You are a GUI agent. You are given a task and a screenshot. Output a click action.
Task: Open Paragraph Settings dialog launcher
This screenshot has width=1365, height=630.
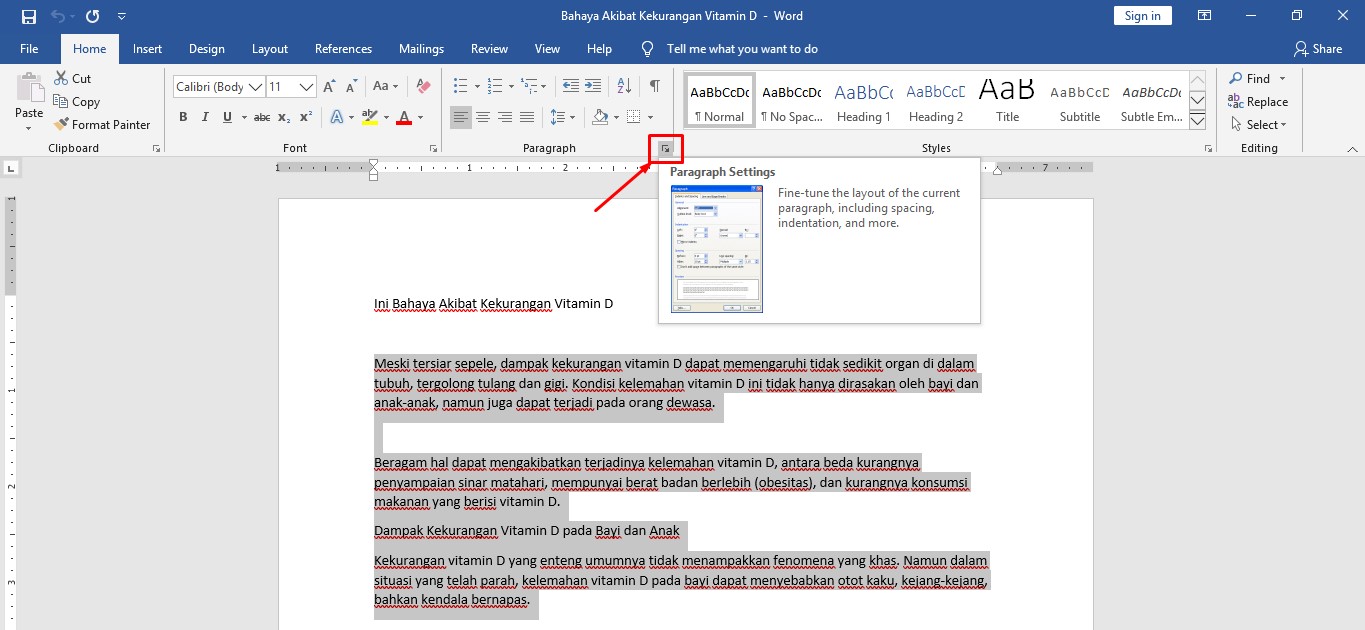click(665, 149)
